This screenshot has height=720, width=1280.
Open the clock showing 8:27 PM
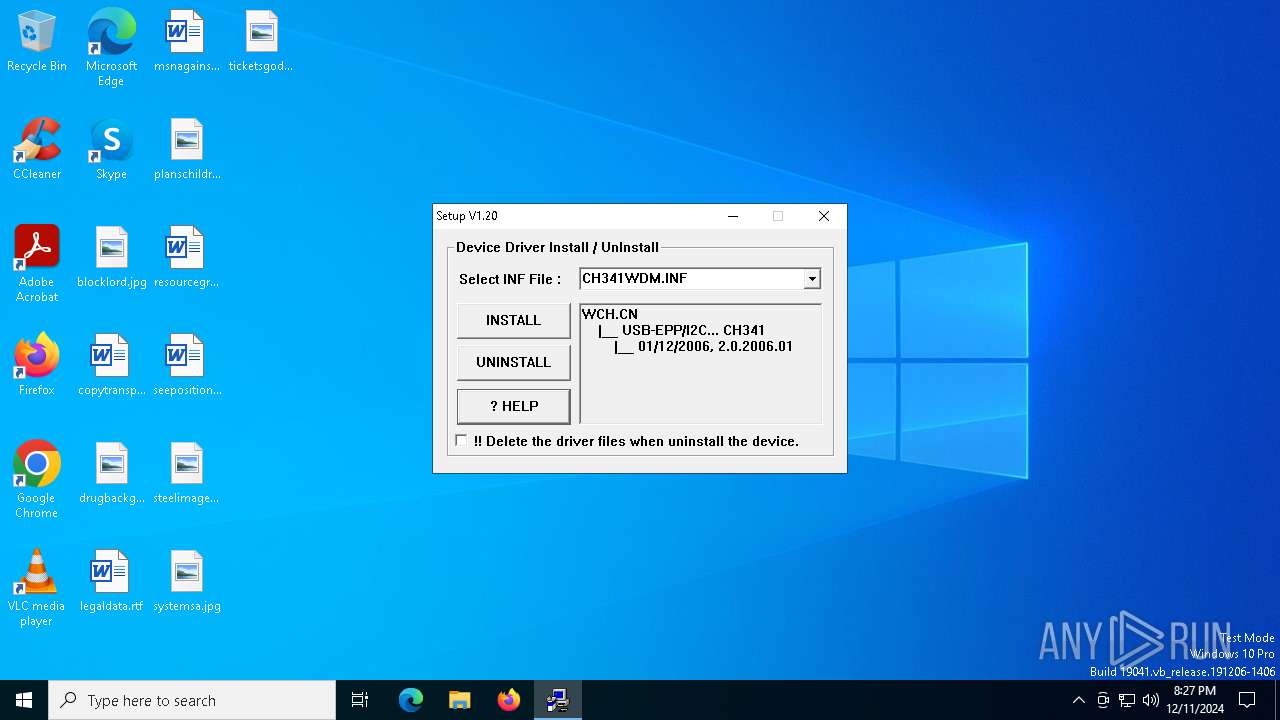(x=1195, y=700)
